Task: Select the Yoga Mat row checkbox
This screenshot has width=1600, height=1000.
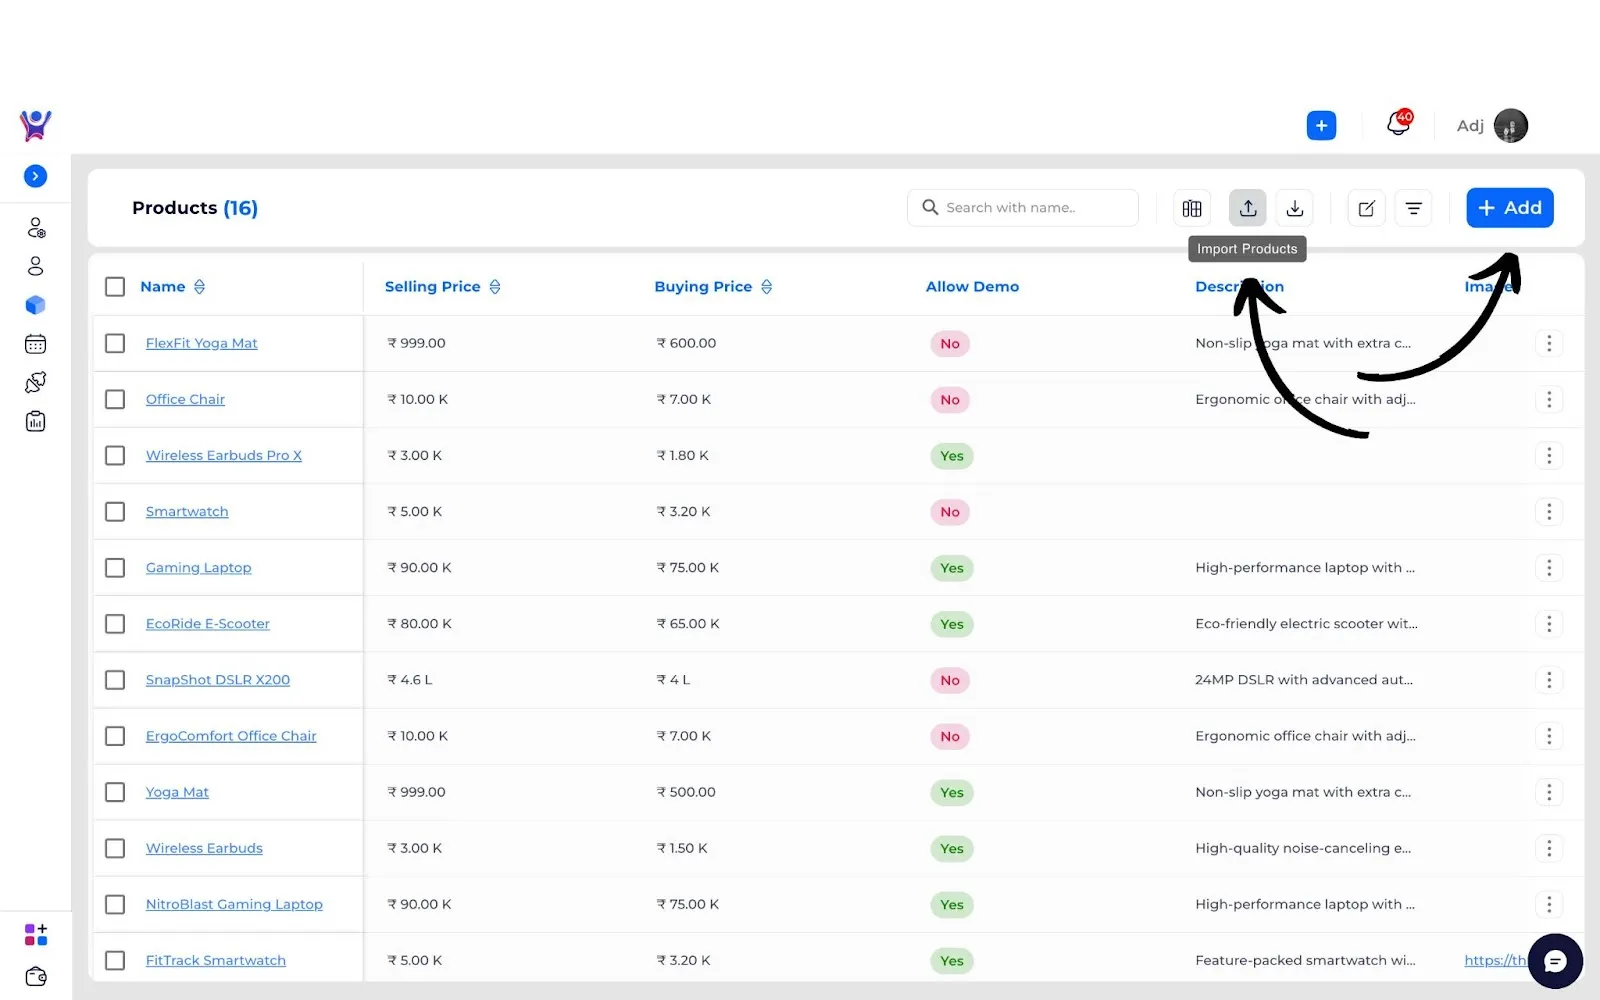Action: click(115, 792)
